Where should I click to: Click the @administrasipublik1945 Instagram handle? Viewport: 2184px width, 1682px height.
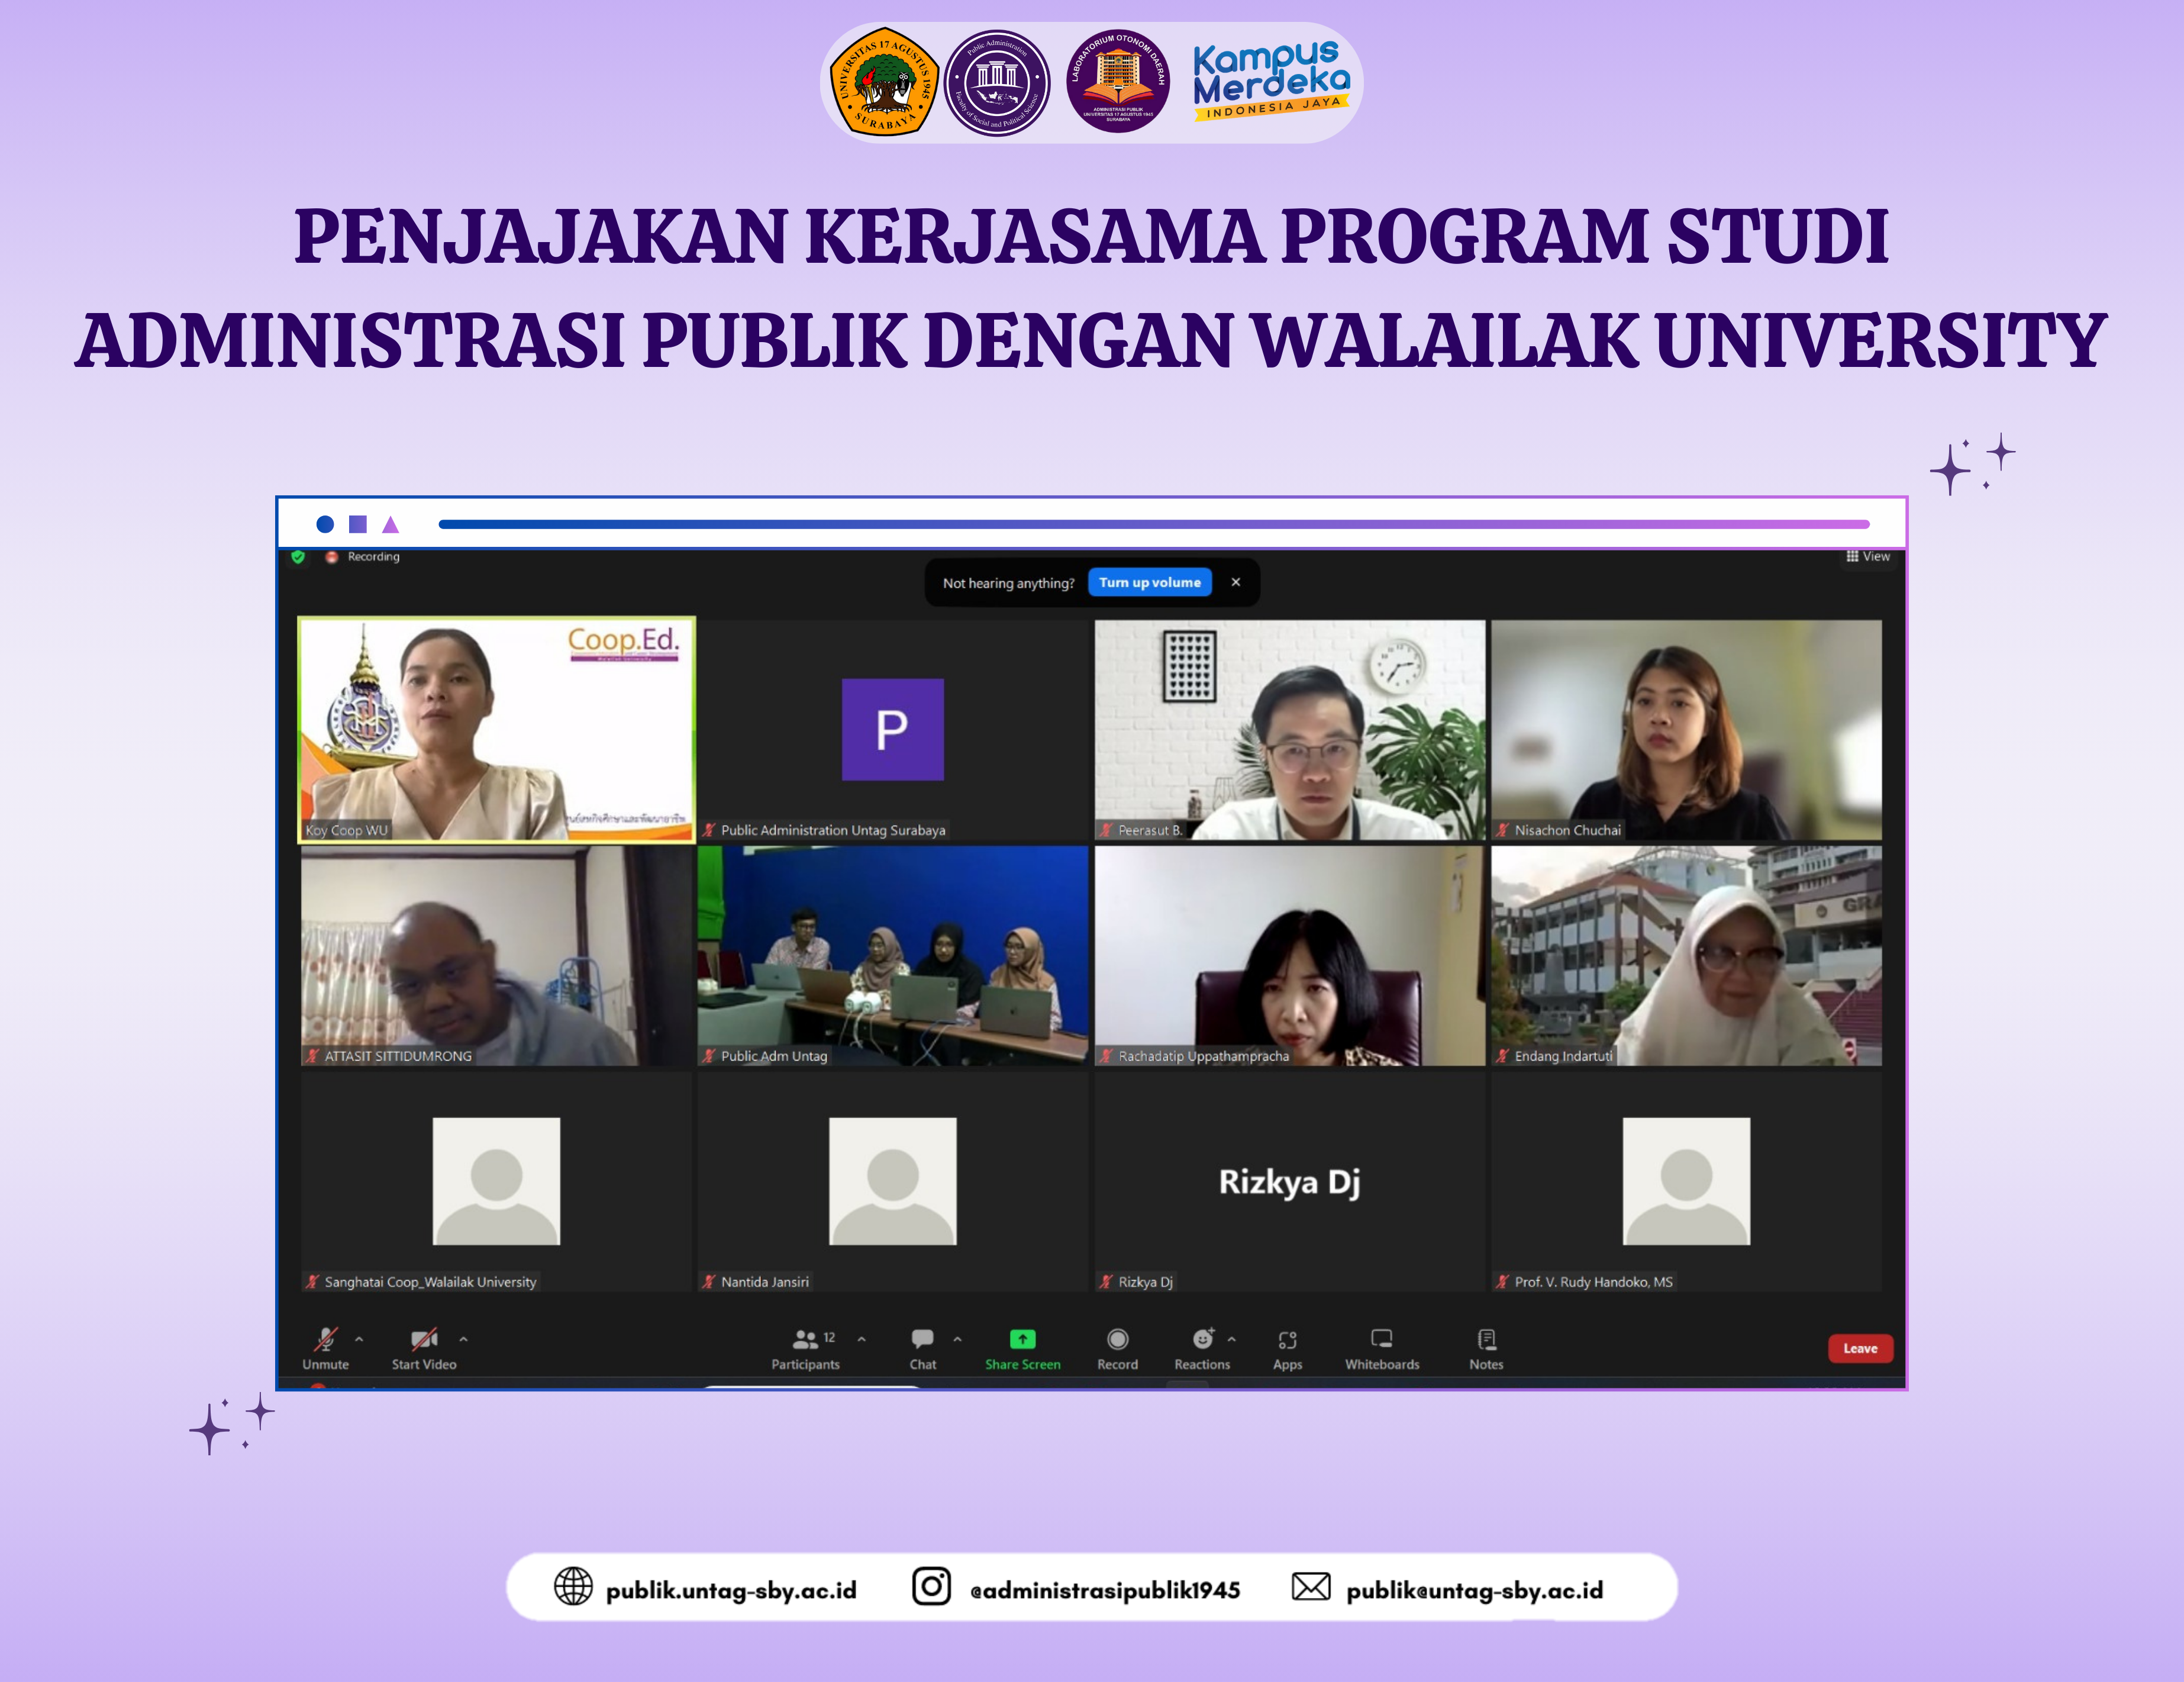tap(1105, 1590)
